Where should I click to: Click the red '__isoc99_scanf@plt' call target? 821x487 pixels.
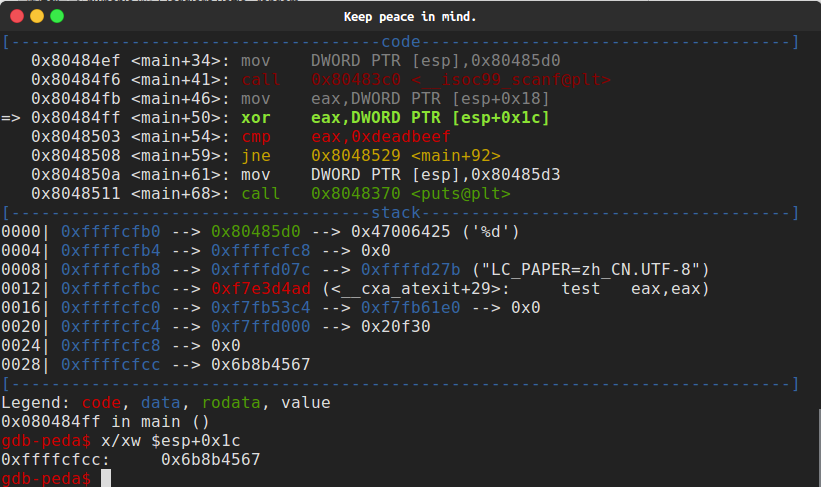coord(511,80)
